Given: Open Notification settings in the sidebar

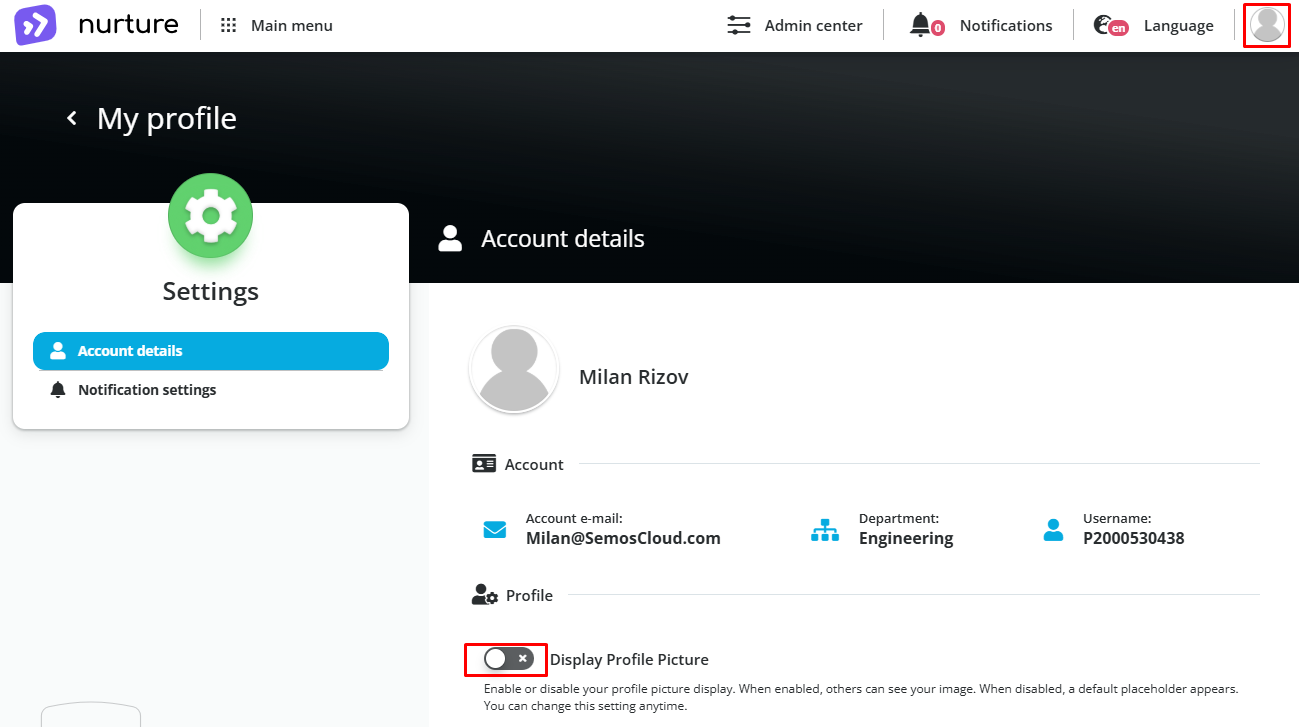Looking at the screenshot, I should pyautogui.click(x=211, y=389).
